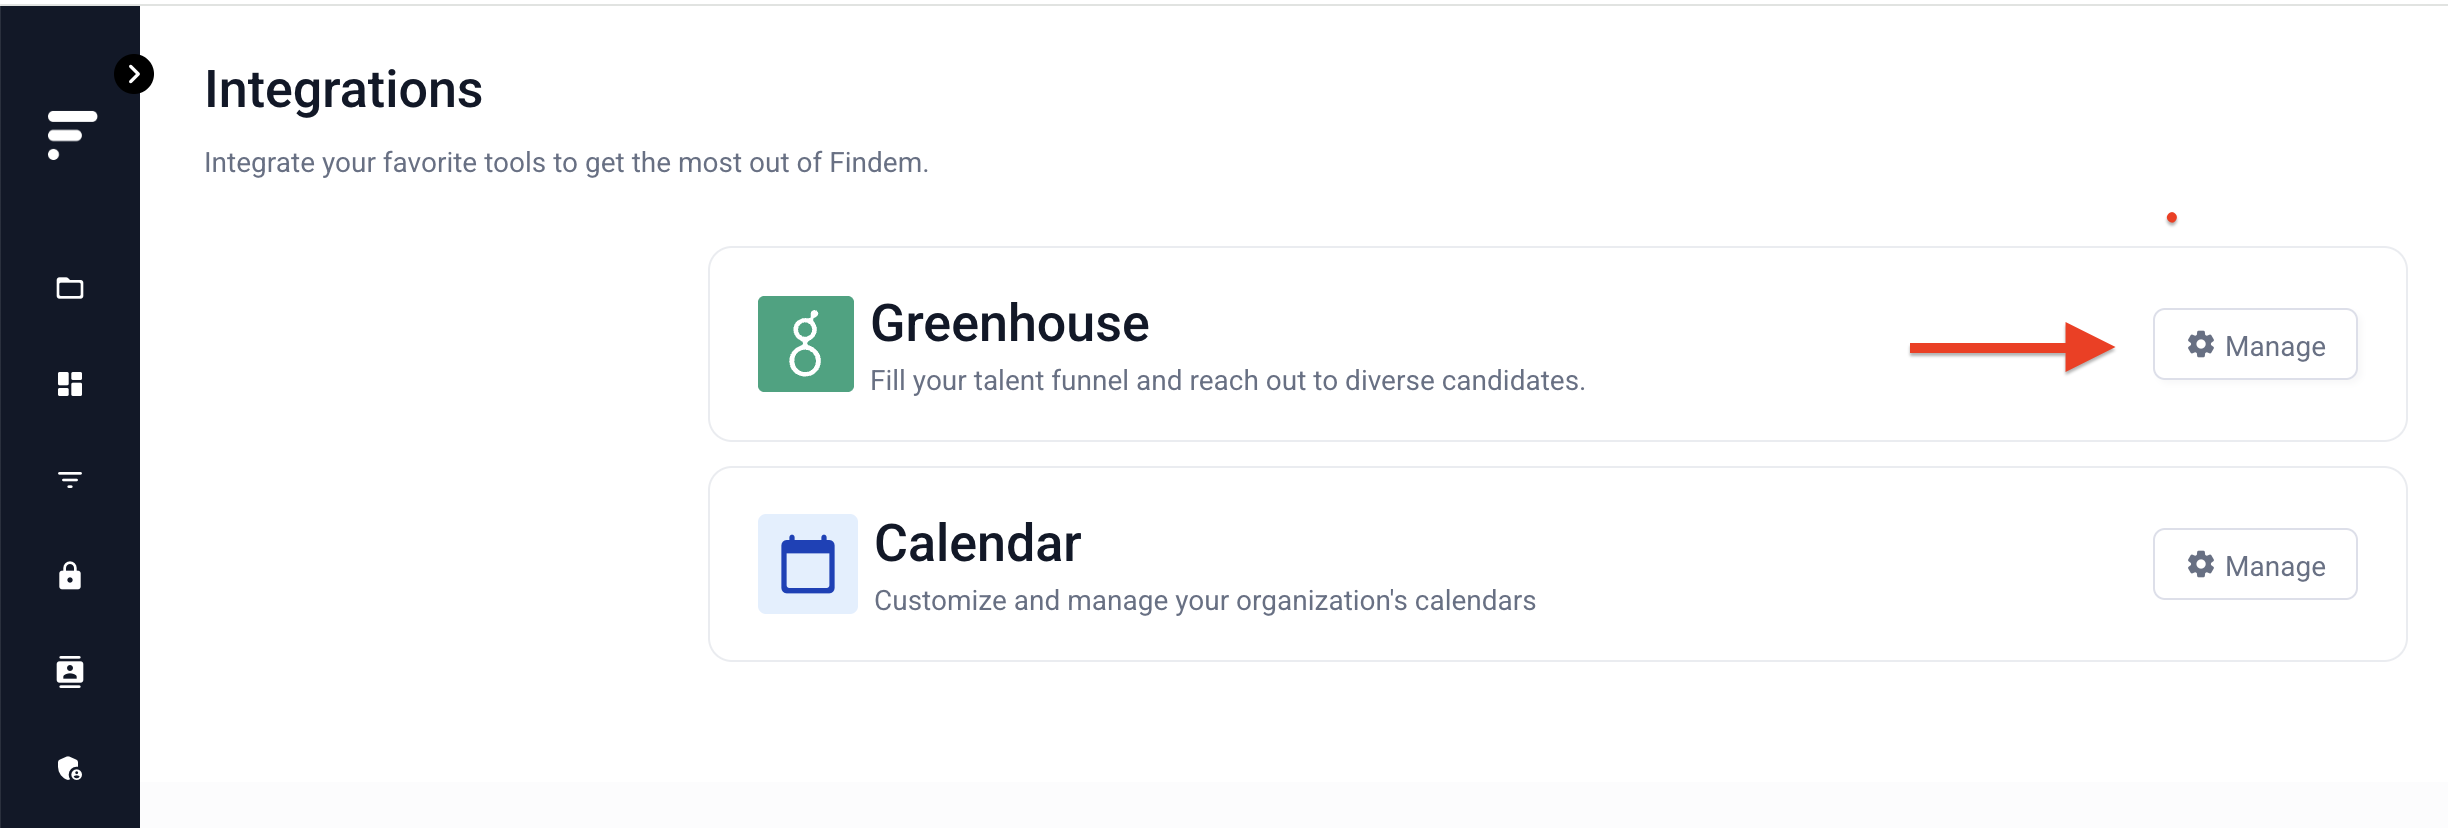Screen dimensions: 2448x828
Task: Select the filter lines icon in the sidebar
Action: pyautogui.click(x=70, y=480)
